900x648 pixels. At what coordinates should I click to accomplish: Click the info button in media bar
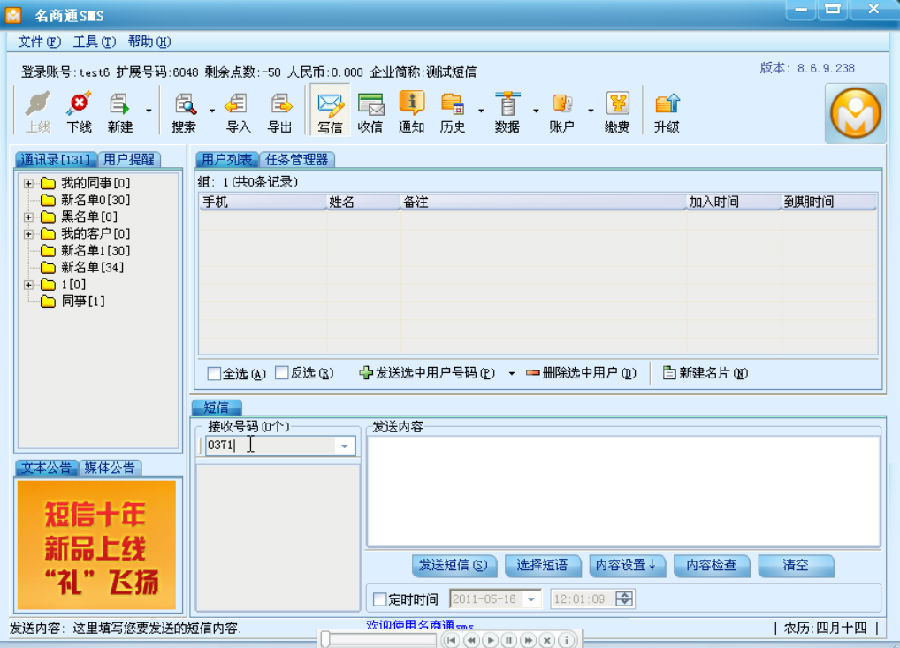(566, 640)
